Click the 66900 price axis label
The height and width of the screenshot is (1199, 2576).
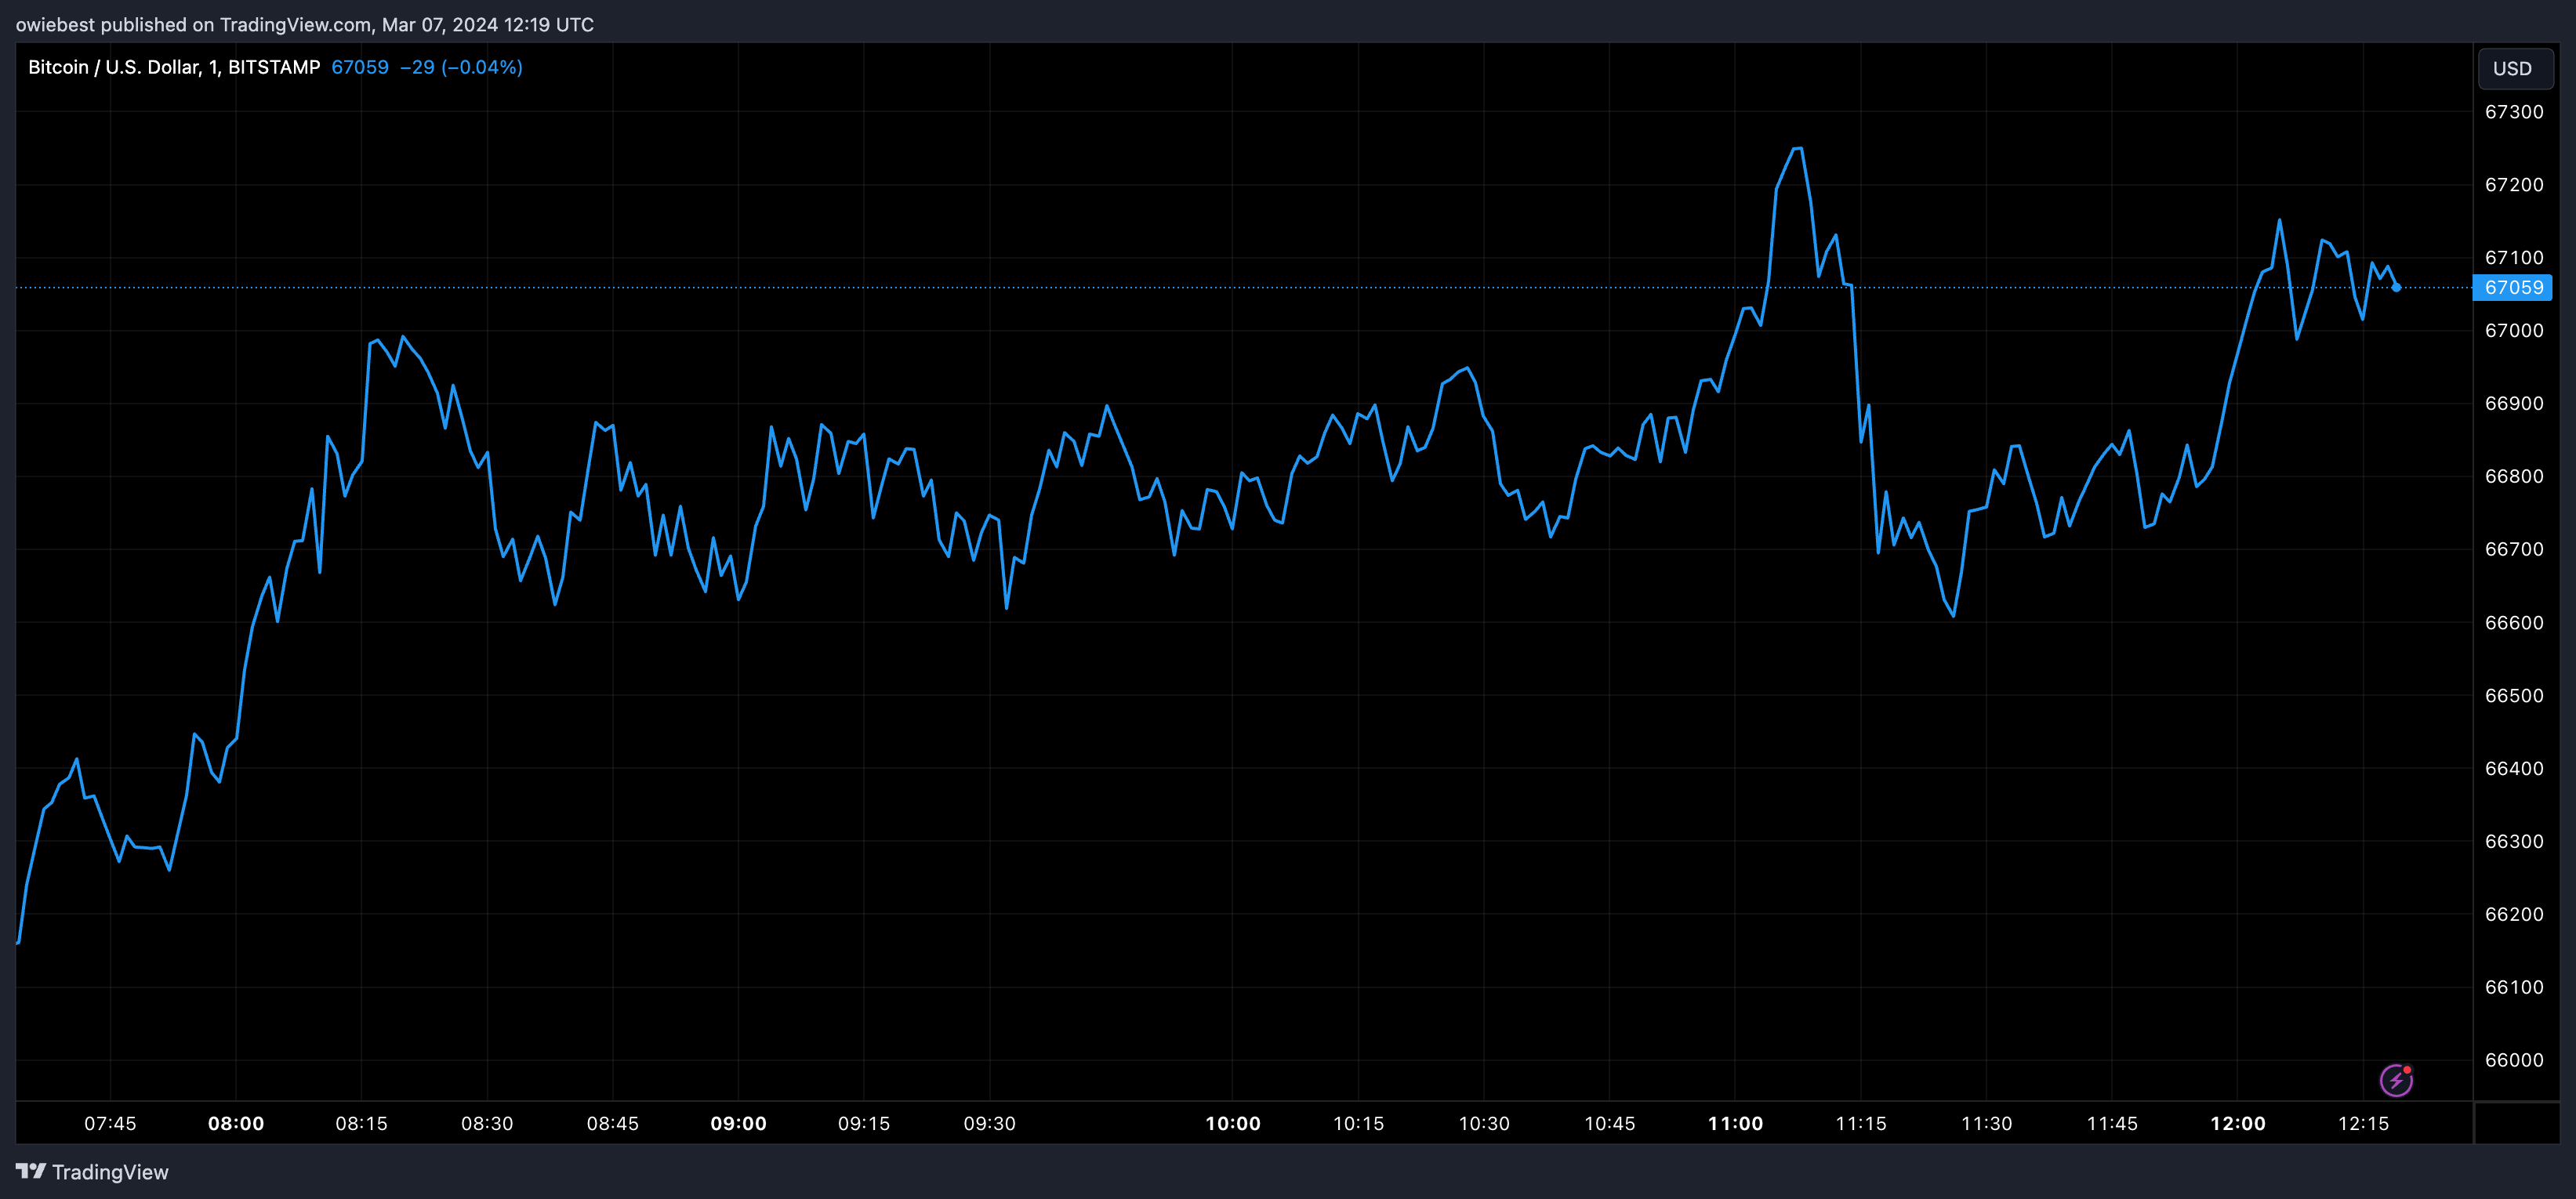tap(2514, 404)
